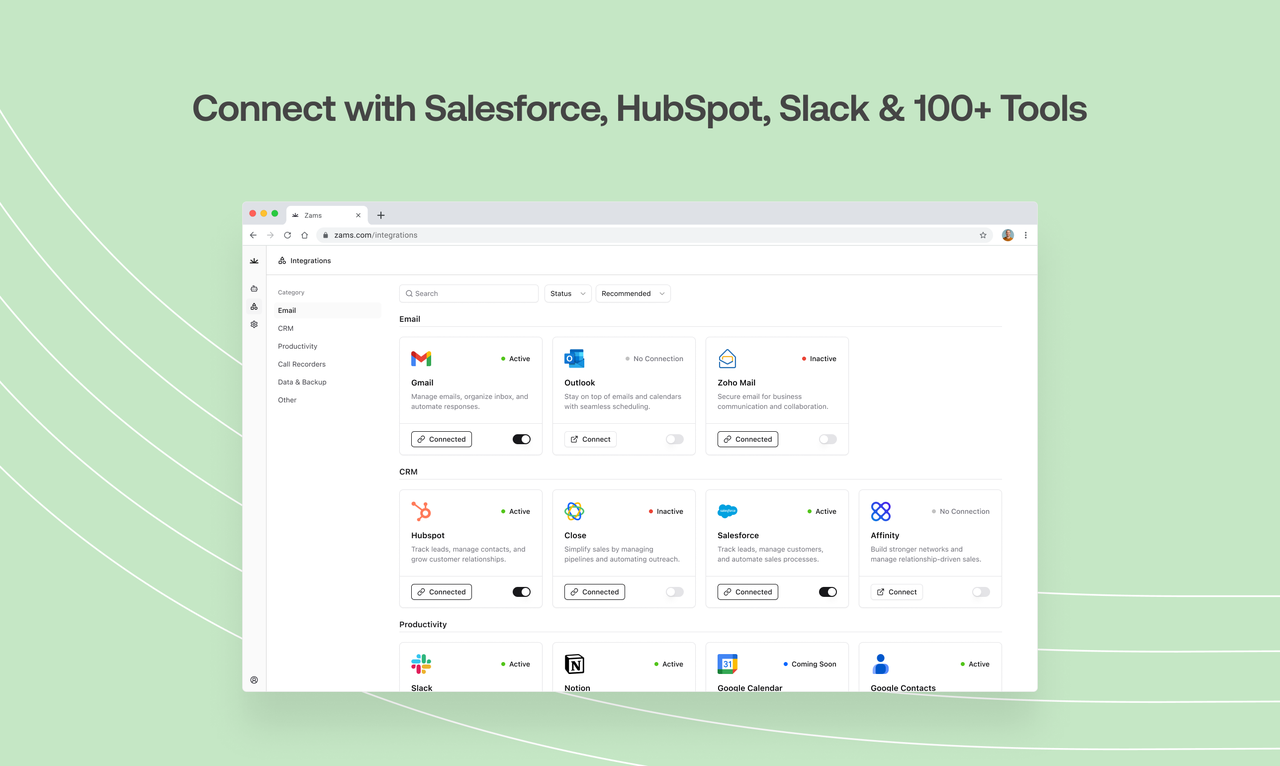Click the Hubspot logo icon
The image size is (1280, 766).
point(421,511)
